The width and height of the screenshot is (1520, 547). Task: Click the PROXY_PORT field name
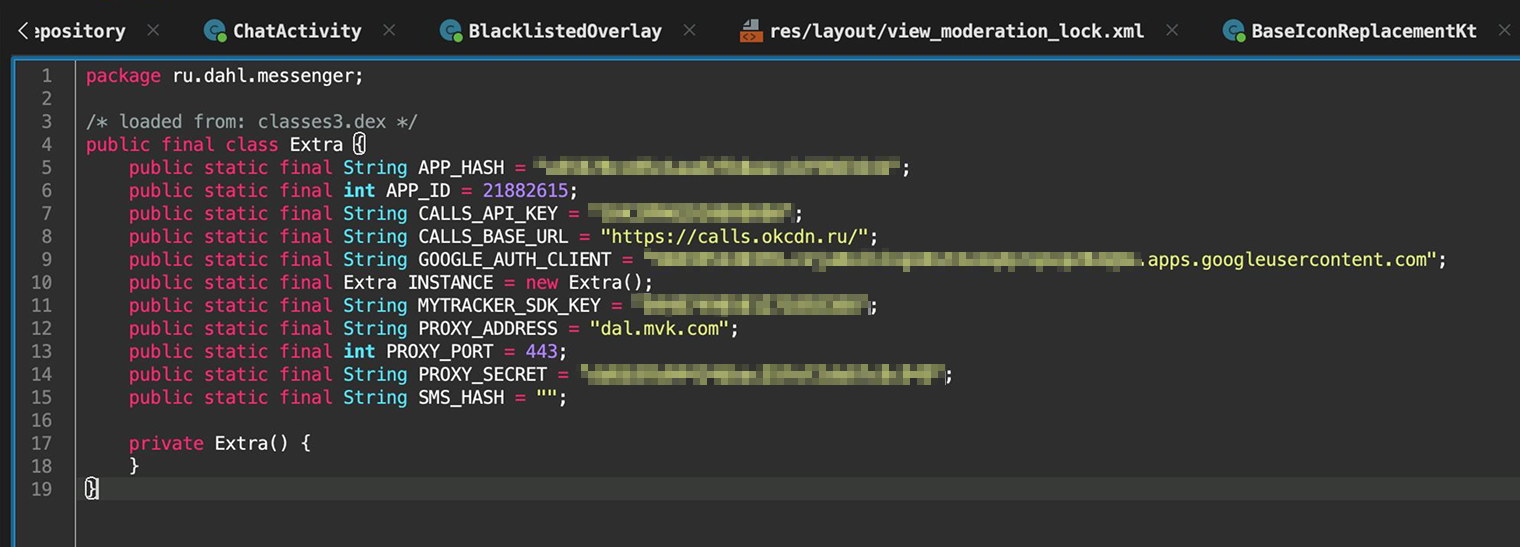440,351
